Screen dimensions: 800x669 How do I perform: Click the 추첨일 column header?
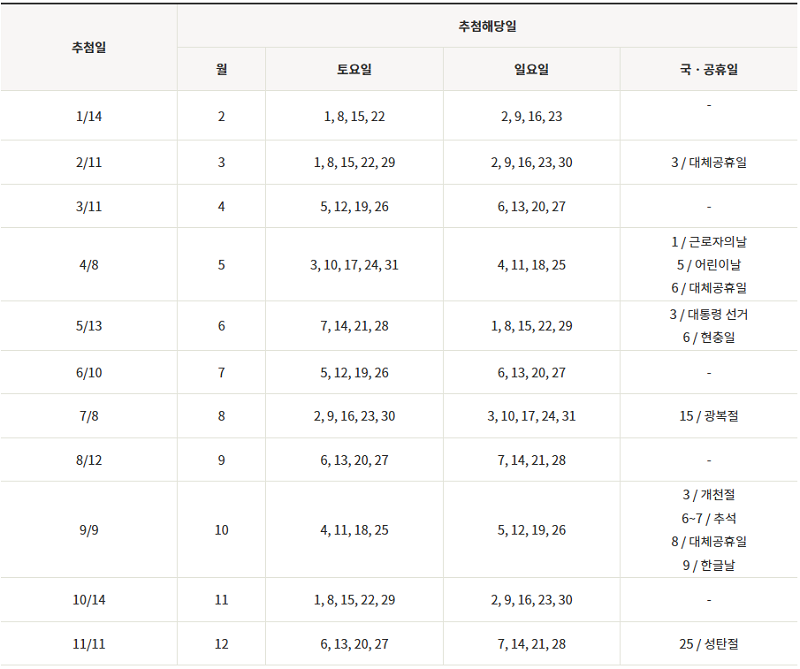point(88,48)
